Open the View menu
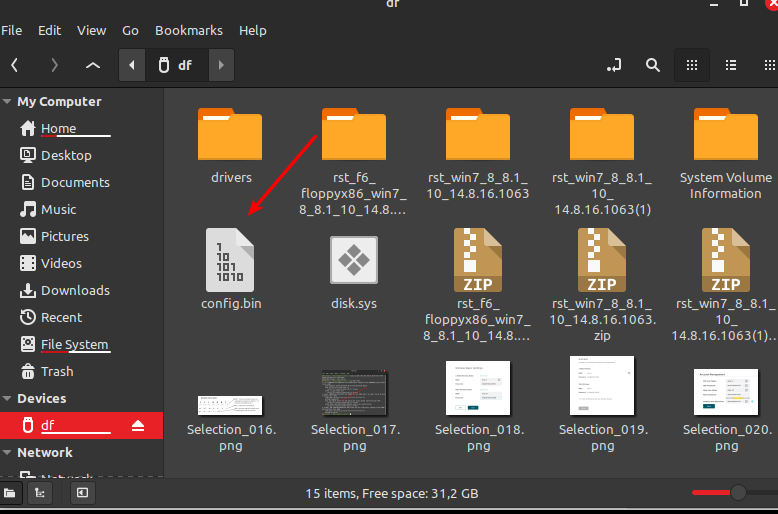Image resolution: width=778 pixels, height=514 pixels. (91, 30)
